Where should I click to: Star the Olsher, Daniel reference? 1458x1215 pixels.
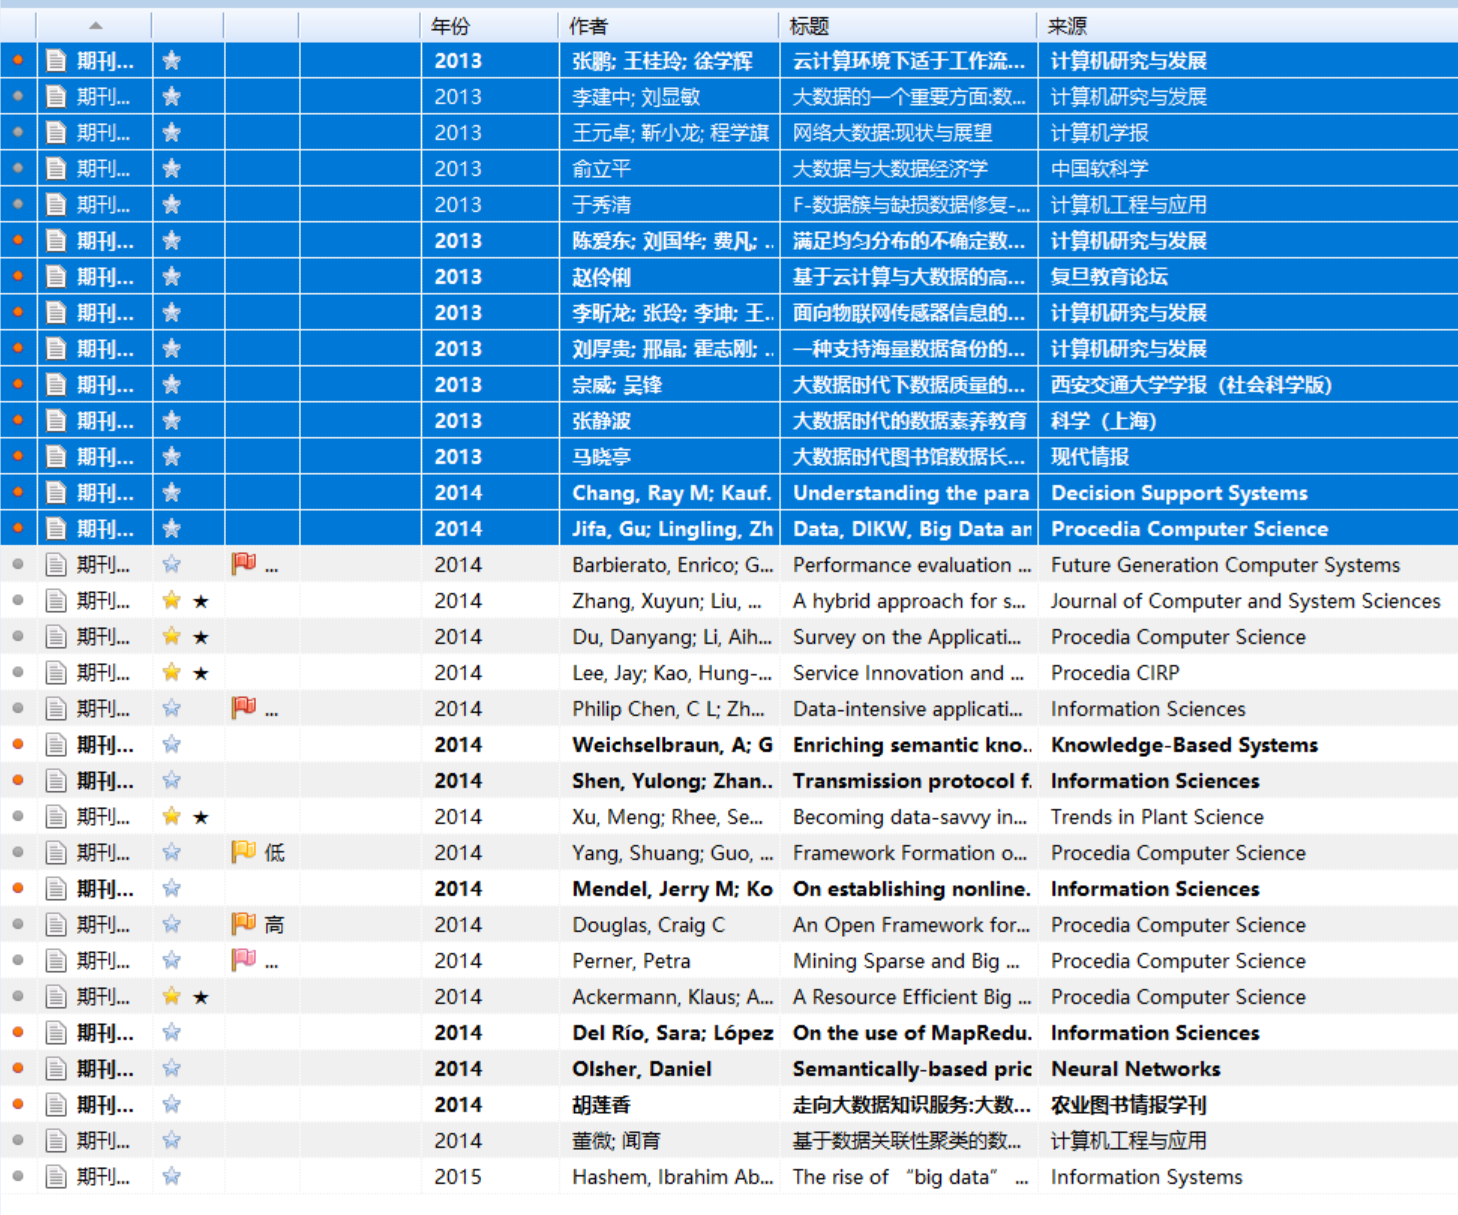pyautogui.click(x=172, y=1069)
